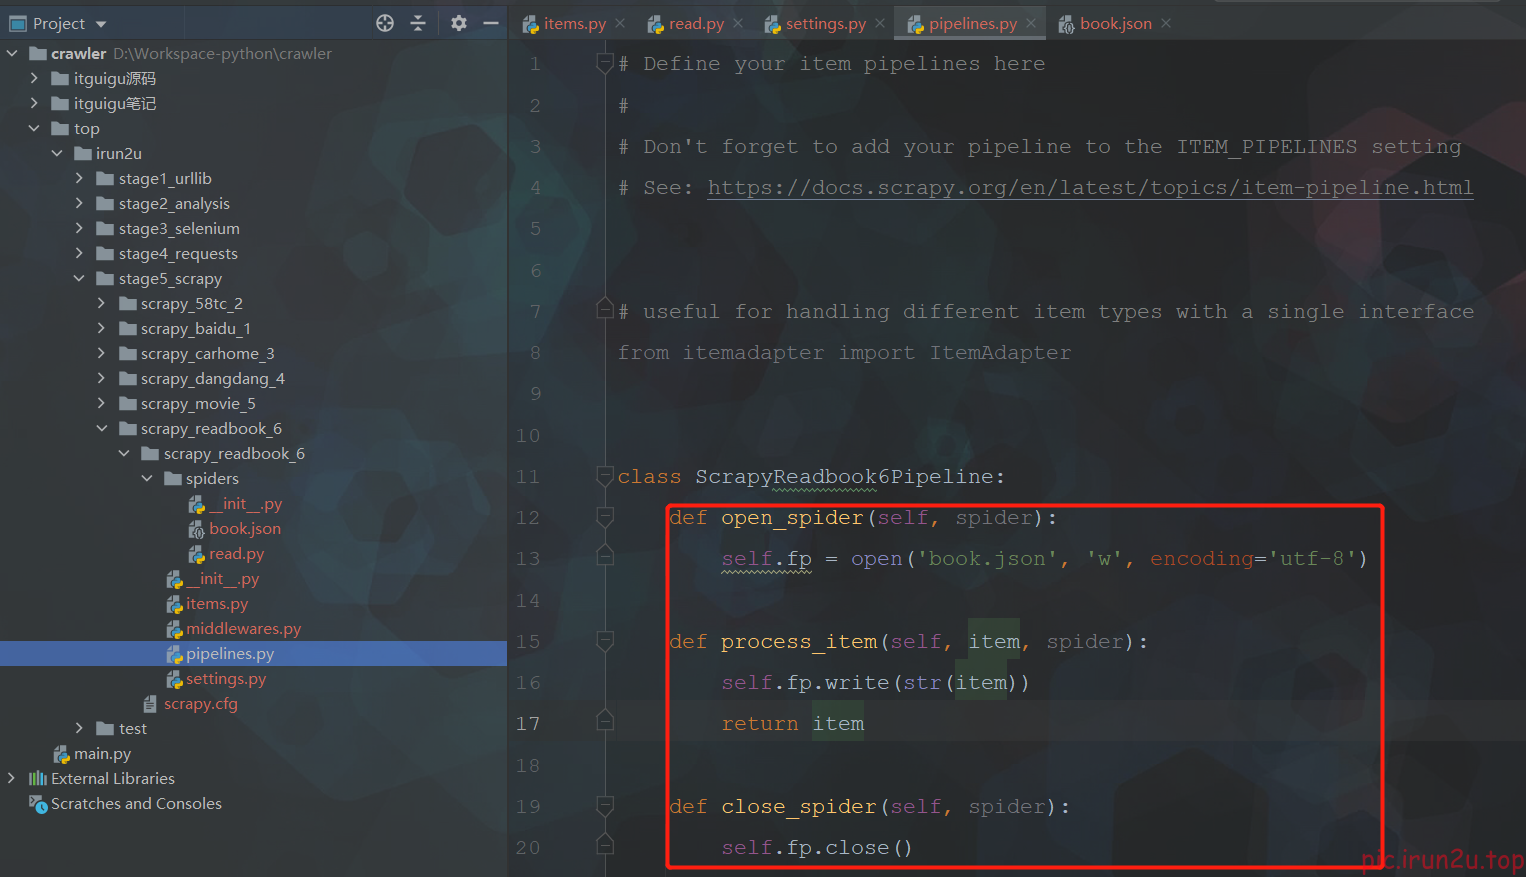Screen dimensions: 1526x877
Task: Toggle fold on process_item method line
Action: pyautogui.click(x=604, y=641)
